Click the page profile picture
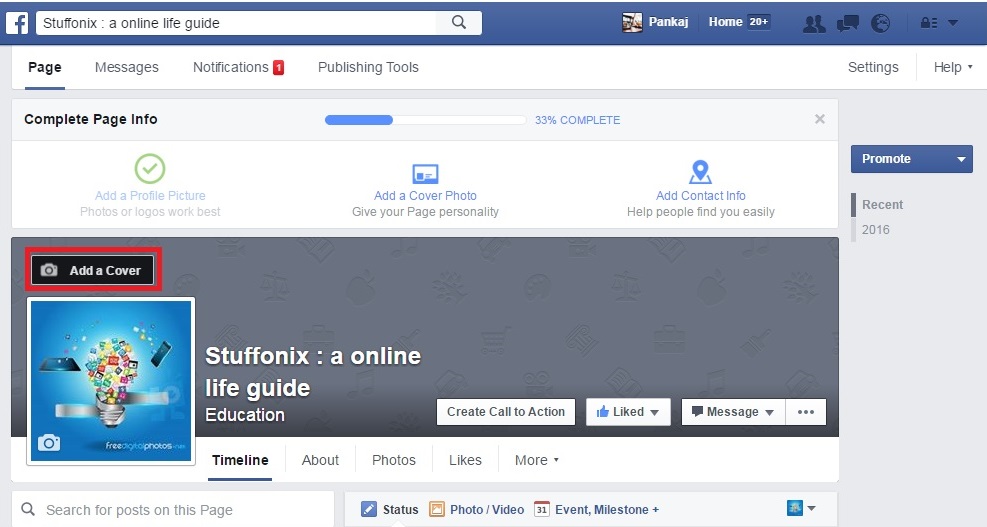This screenshot has width=987, height=527. (x=111, y=382)
